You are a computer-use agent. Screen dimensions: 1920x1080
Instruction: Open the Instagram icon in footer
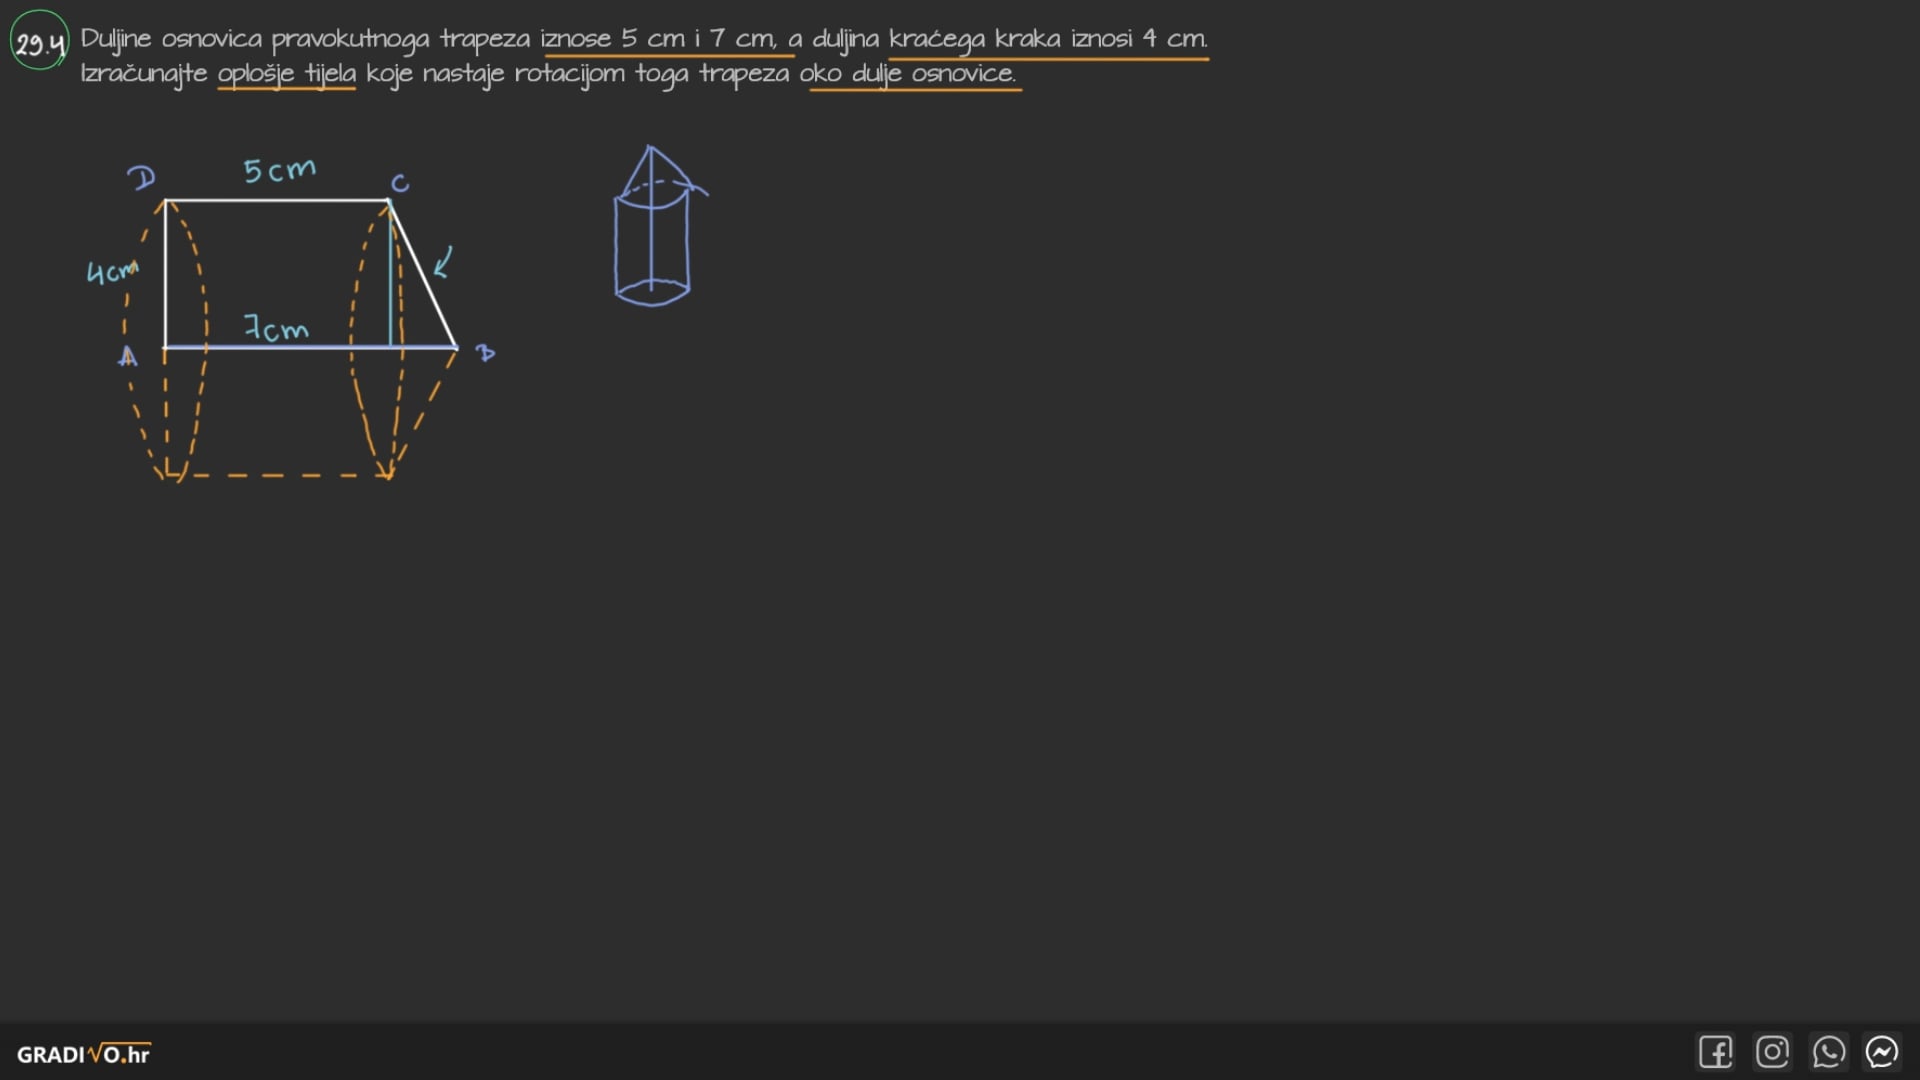pos(1772,1052)
